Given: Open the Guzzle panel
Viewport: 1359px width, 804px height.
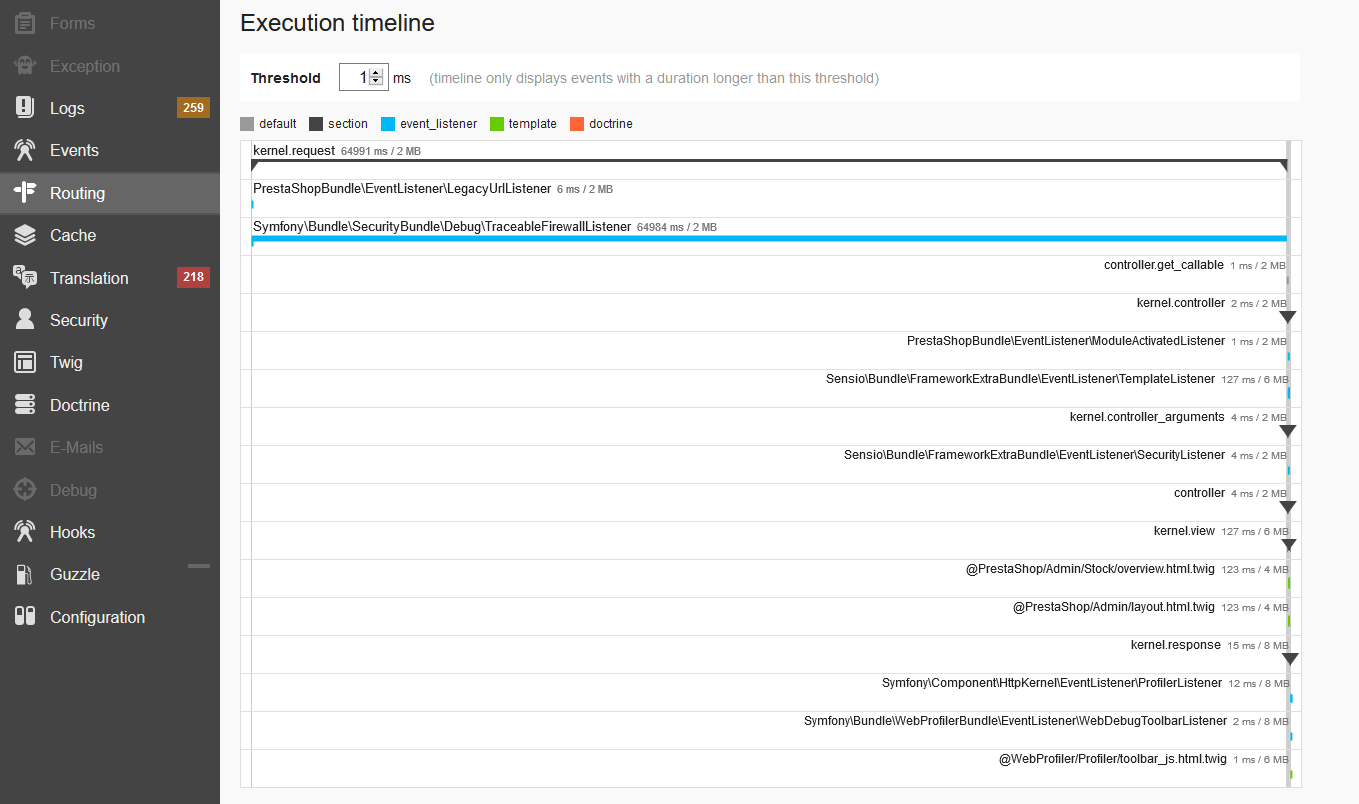Looking at the screenshot, I should (x=110, y=574).
